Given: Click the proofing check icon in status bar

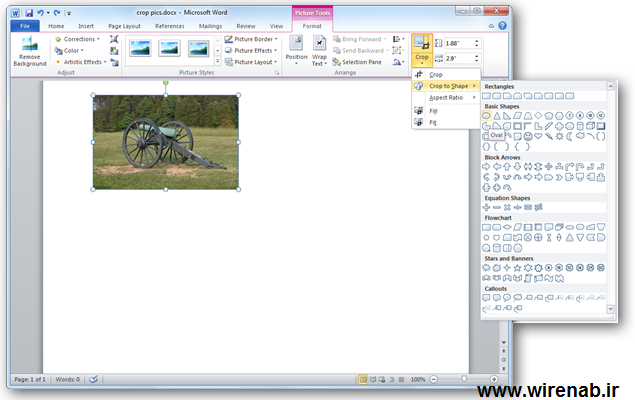Looking at the screenshot, I should (94, 380).
